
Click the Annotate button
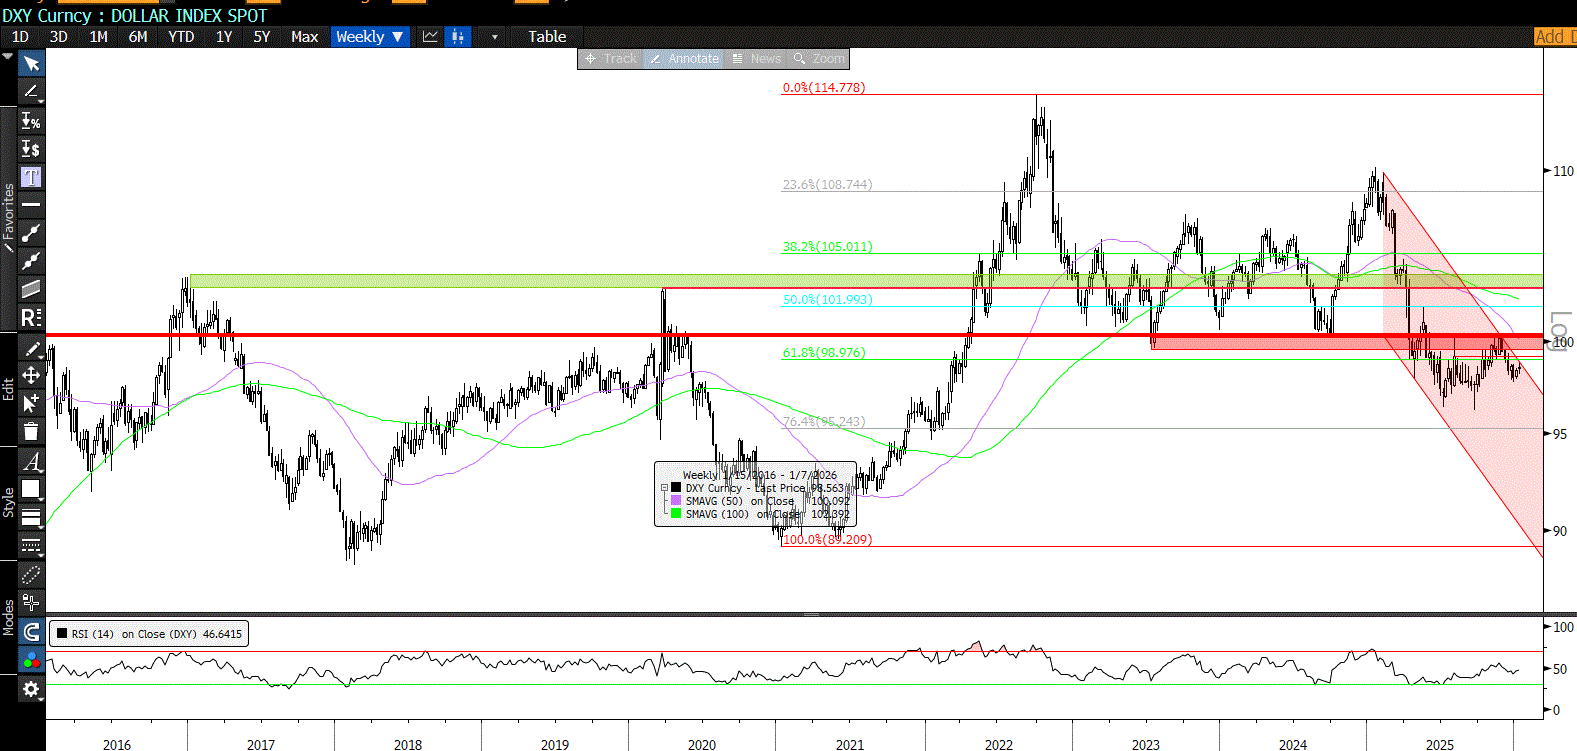685,59
